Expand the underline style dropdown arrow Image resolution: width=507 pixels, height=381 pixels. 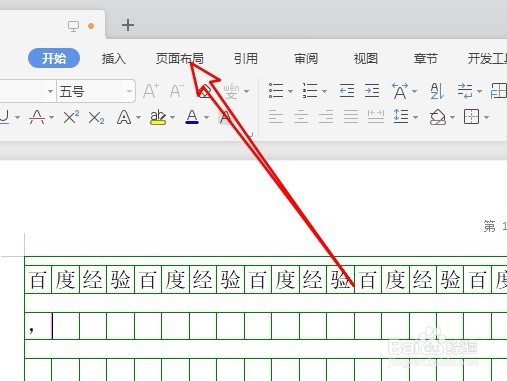(x=17, y=117)
